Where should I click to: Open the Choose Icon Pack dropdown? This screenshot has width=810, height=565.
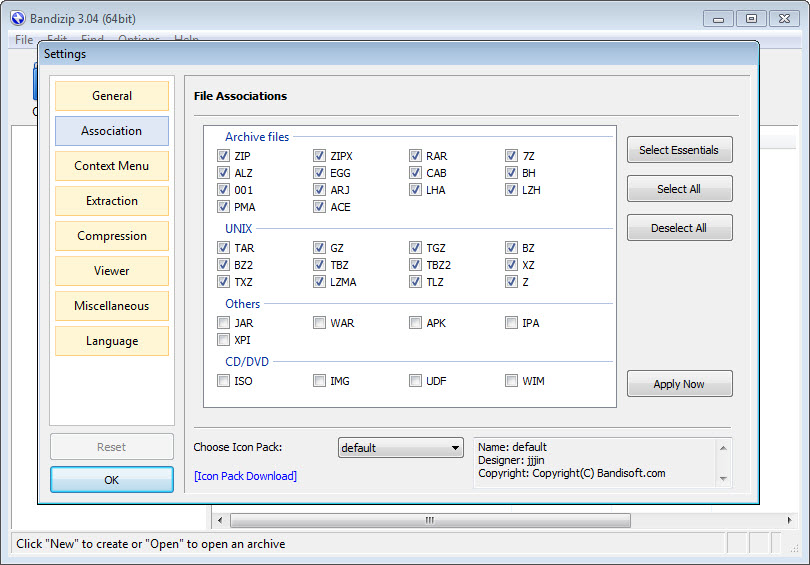click(400, 447)
